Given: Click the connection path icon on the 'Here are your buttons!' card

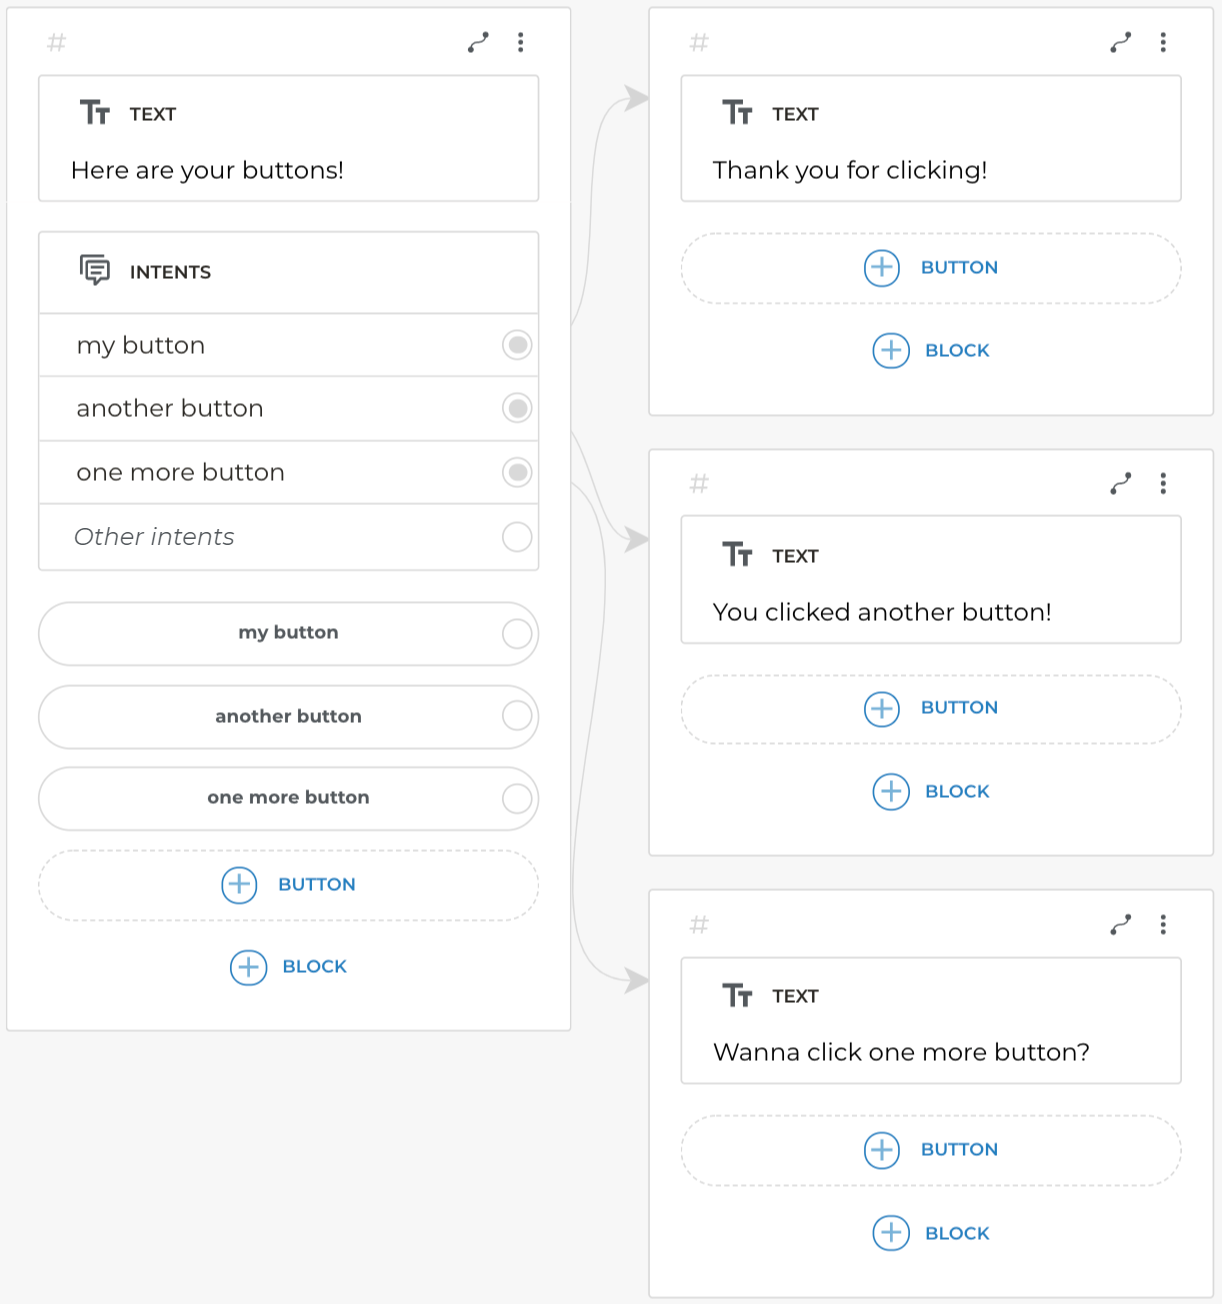Looking at the screenshot, I should pyautogui.click(x=478, y=42).
